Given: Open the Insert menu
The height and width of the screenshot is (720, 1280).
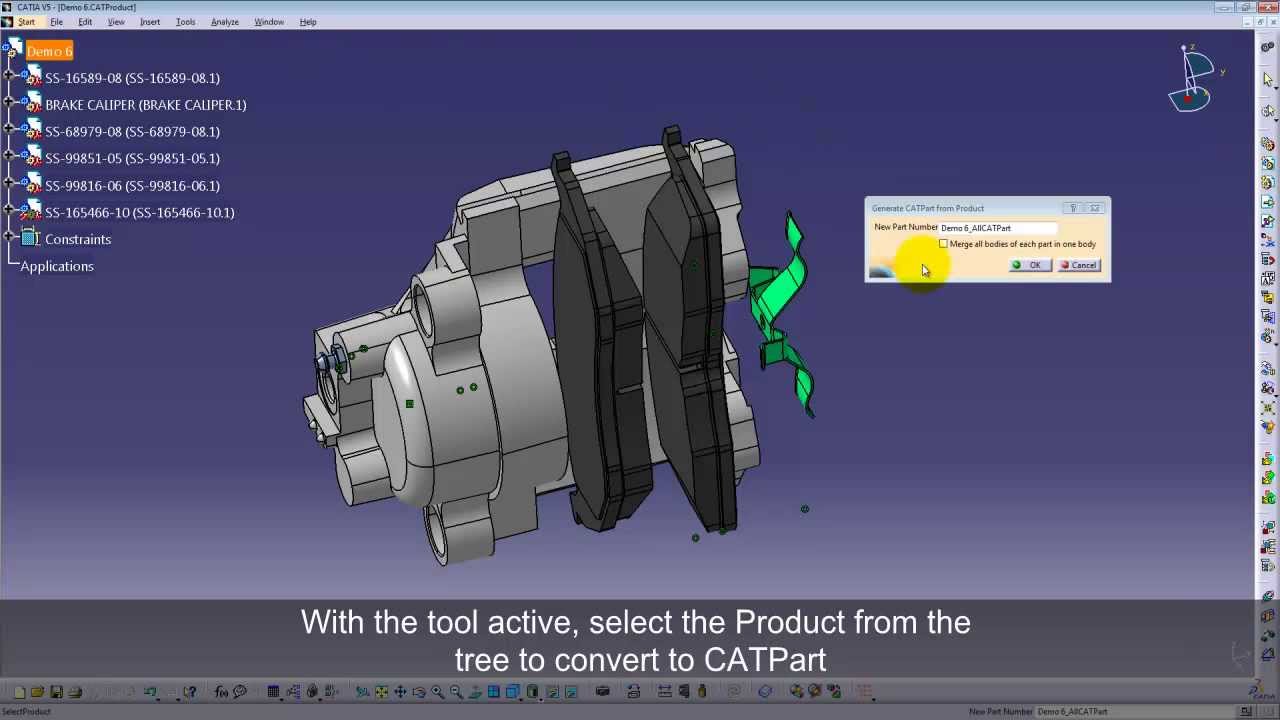Looking at the screenshot, I should 149,22.
